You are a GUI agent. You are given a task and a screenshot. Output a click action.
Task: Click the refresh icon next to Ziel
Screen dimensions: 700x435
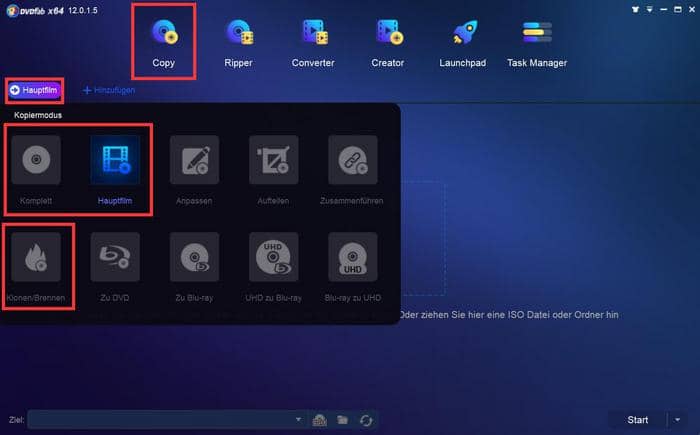point(366,420)
